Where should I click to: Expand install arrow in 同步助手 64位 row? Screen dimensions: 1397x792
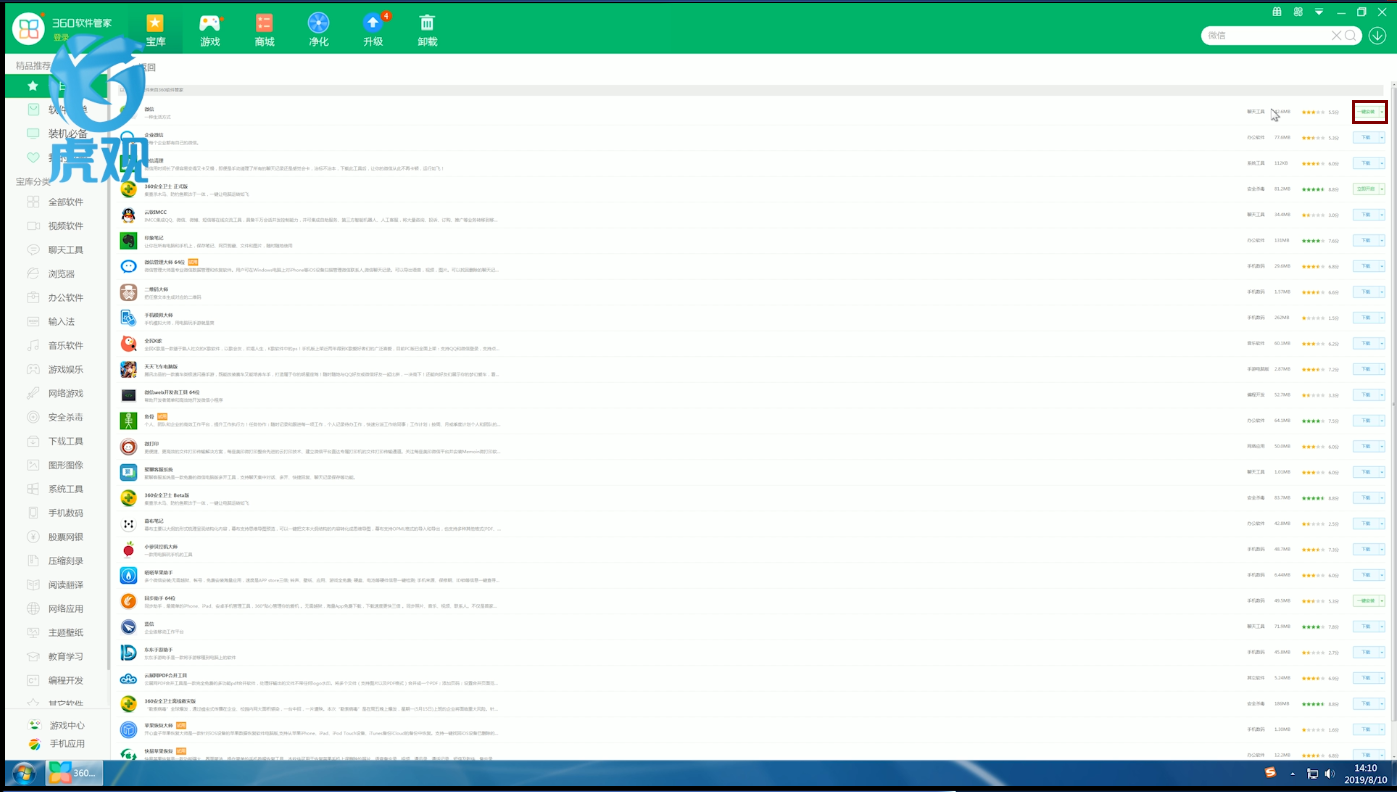coord(1382,601)
